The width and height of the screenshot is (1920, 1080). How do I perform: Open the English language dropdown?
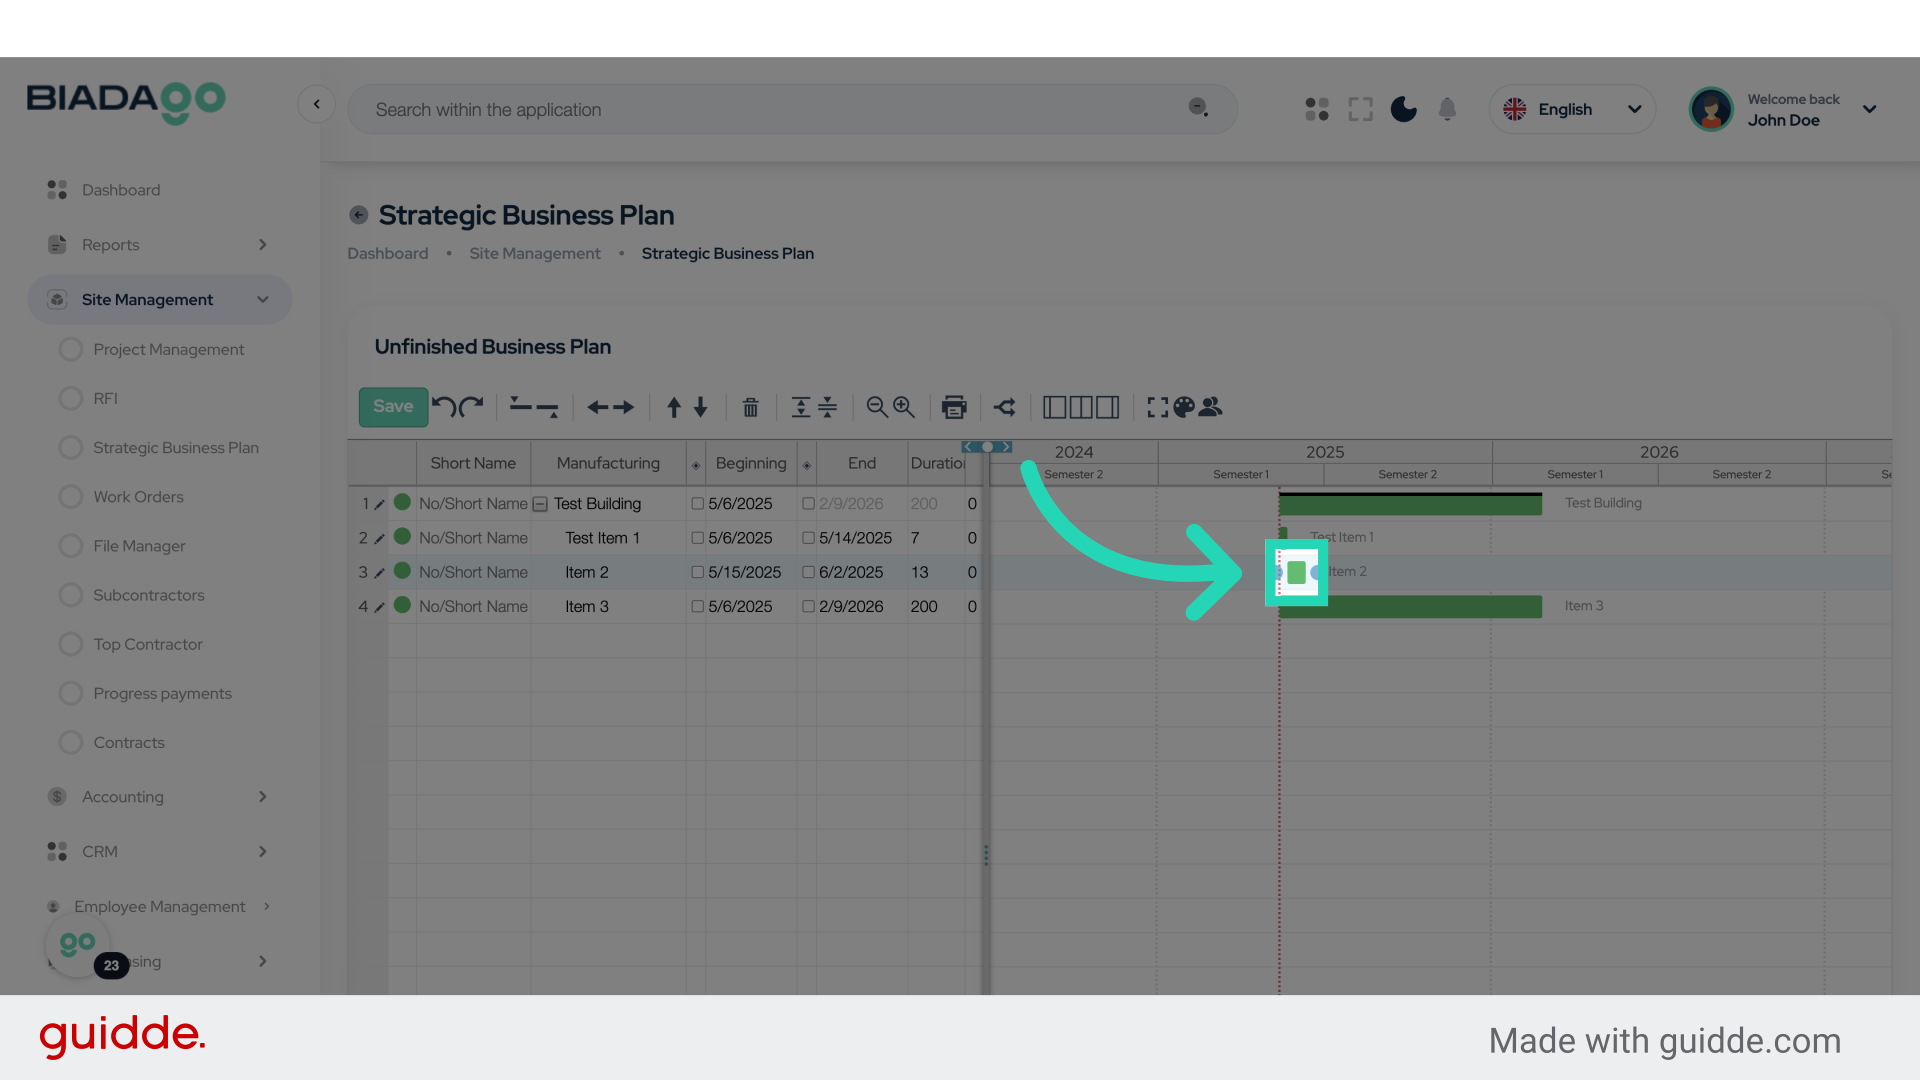coord(1571,109)
